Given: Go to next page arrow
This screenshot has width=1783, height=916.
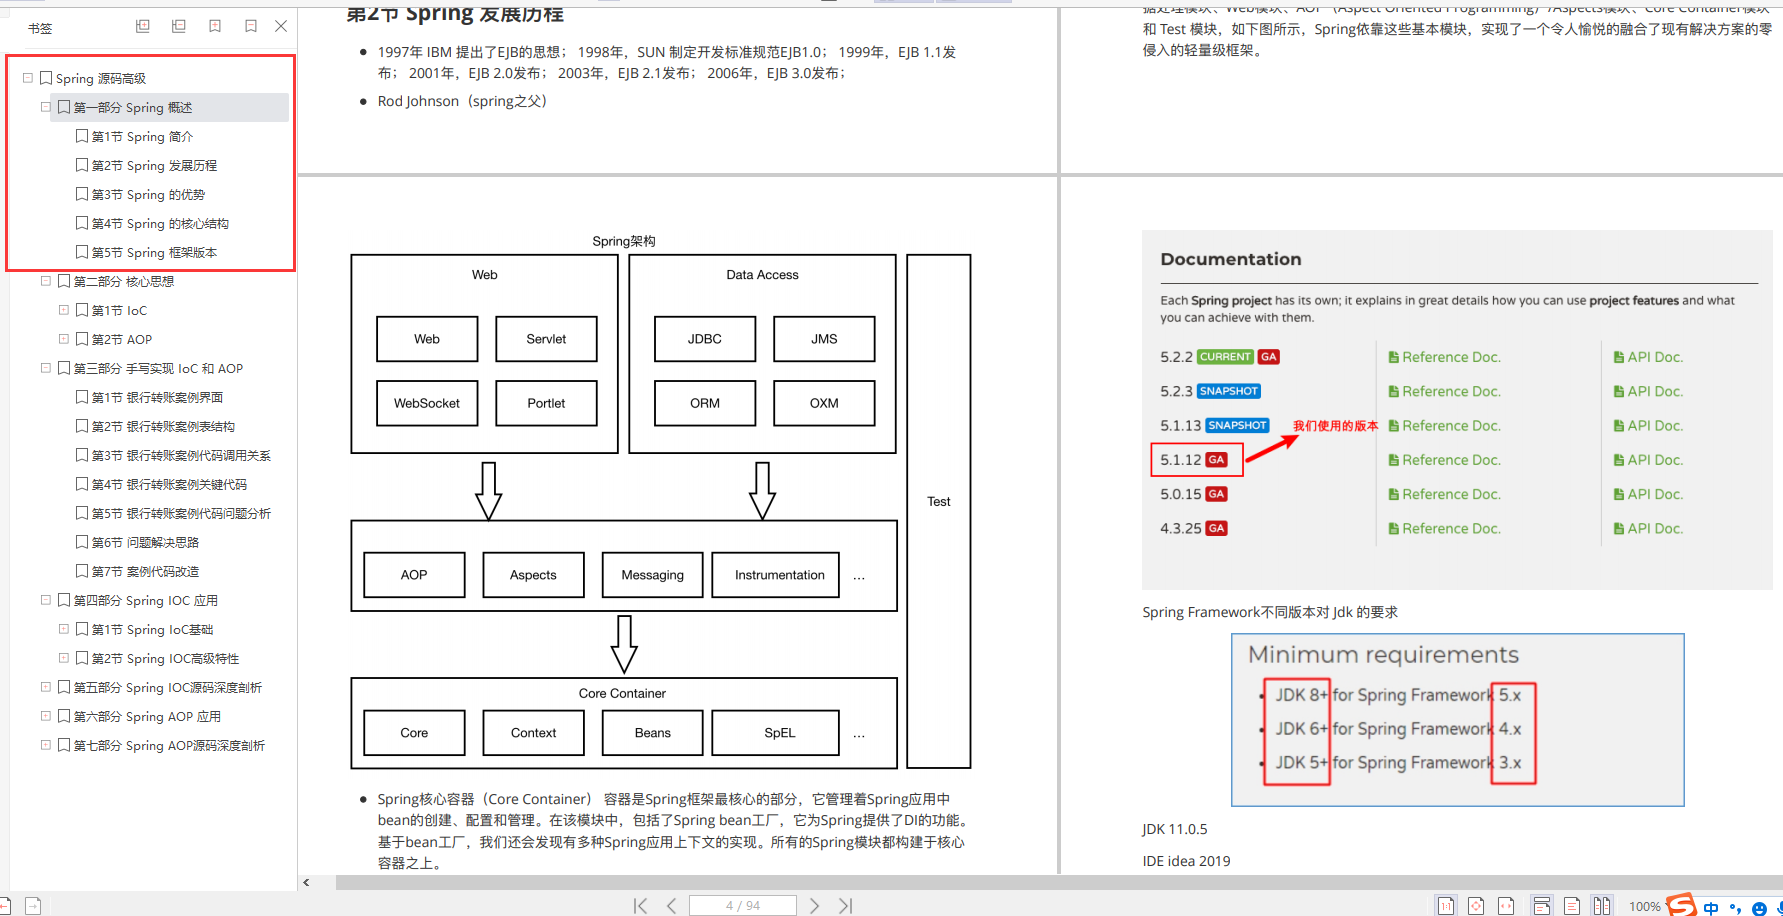Looking at the screenshot, I should [814, 905].
